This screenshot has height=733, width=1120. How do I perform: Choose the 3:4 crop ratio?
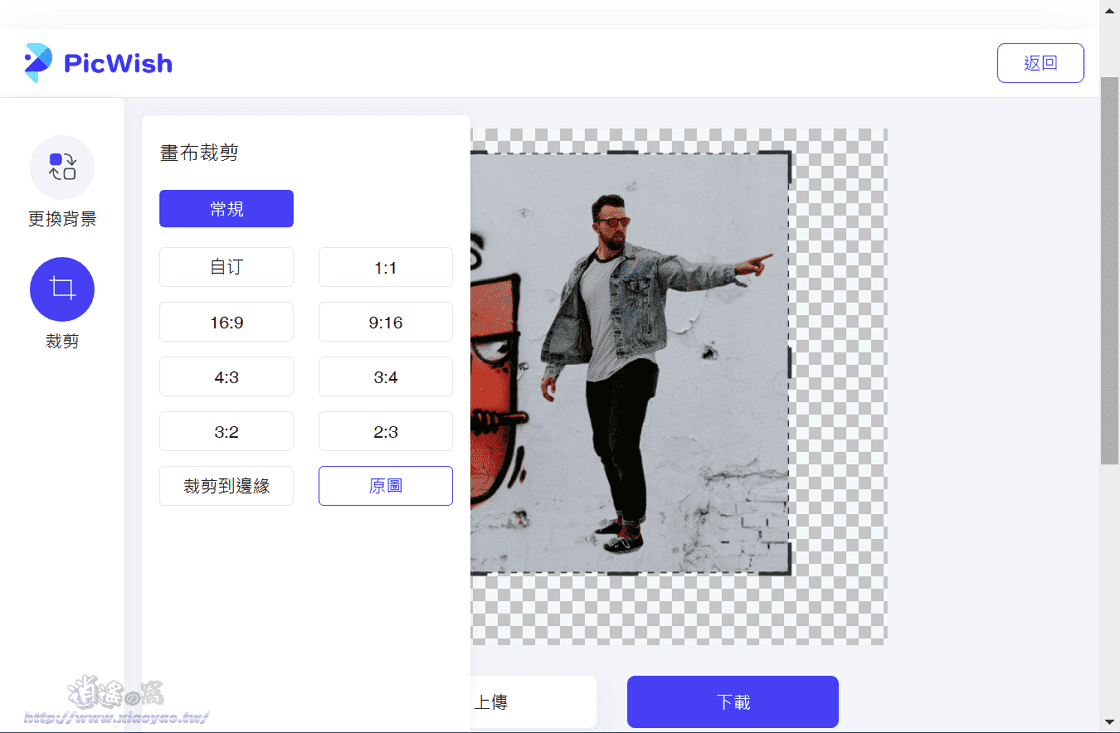[385, 377]
